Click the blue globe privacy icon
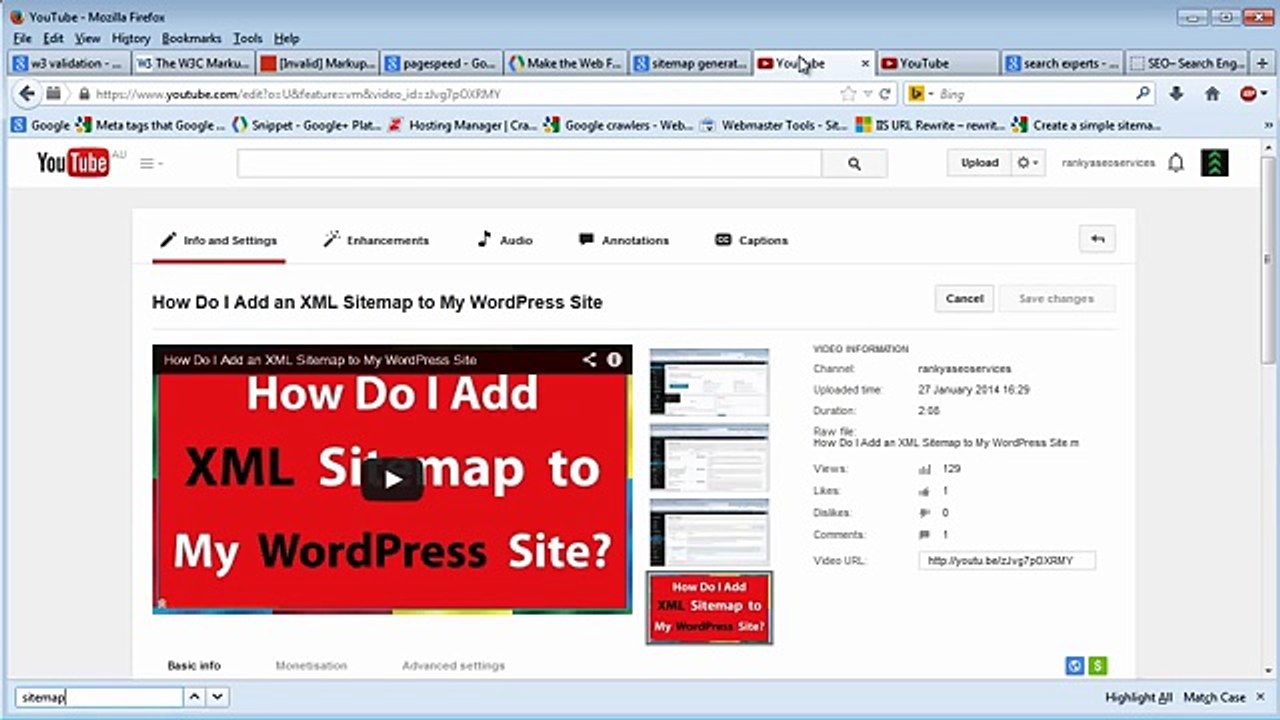This screenshot has width=1280, height=720. [x=1075, y=665]
